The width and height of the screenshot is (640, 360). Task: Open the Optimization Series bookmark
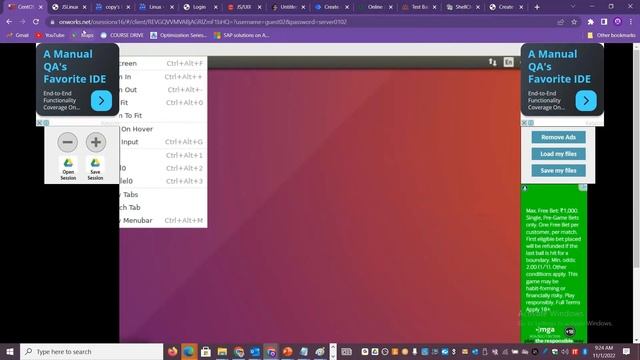coord(179,36)
